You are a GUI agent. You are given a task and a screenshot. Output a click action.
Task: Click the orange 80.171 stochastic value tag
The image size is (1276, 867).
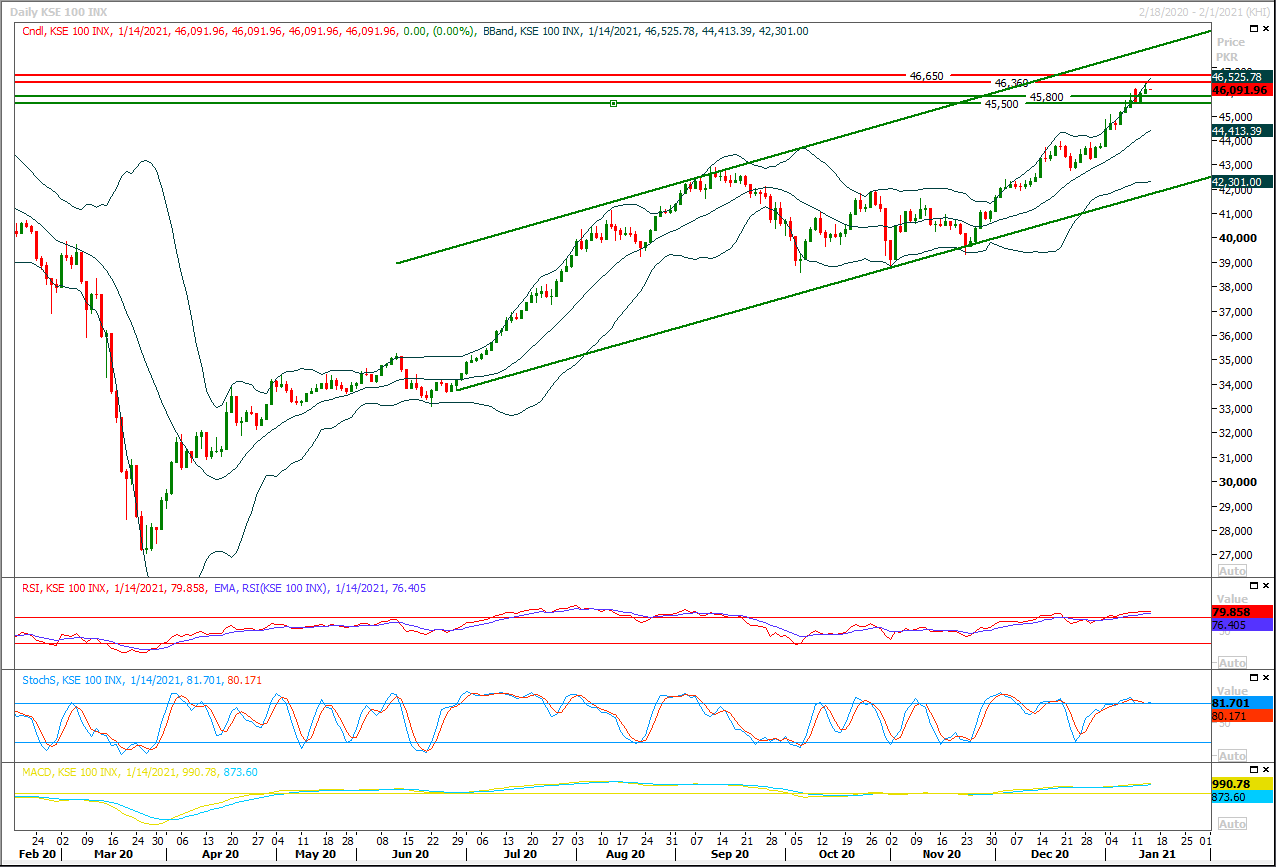(x=1241, y=716)
